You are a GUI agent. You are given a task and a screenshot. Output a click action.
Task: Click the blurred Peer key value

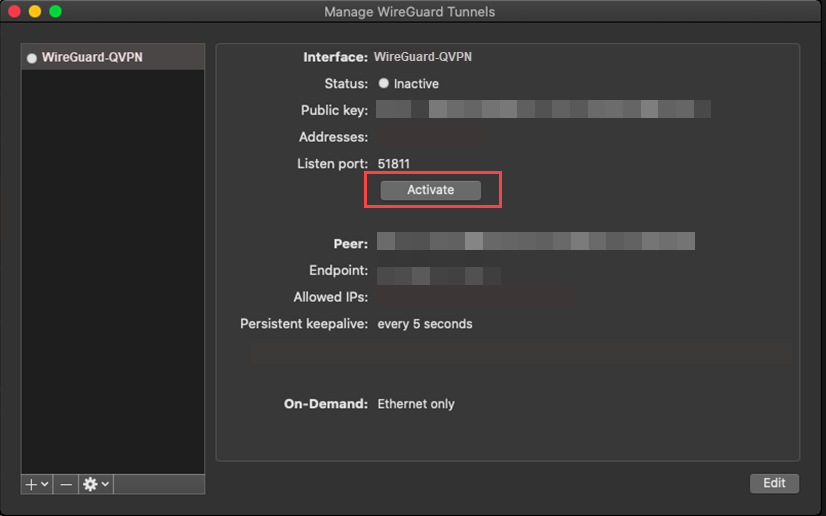pos(536,241)
